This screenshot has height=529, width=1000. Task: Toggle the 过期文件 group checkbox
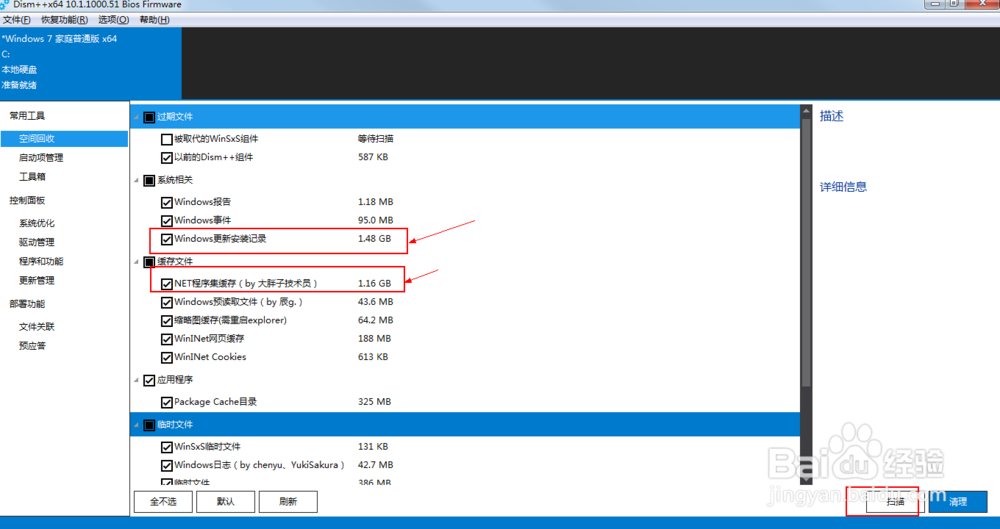pyautogui.click(x=149, y=117)
